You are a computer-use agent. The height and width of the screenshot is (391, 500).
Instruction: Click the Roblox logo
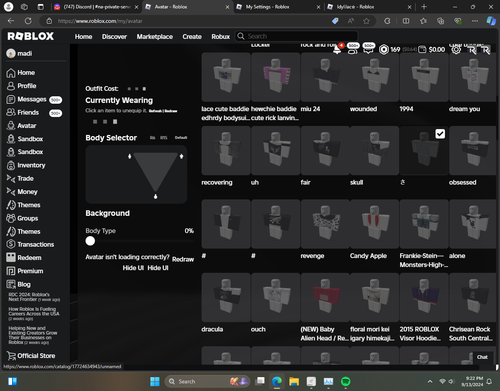(31, 36)
